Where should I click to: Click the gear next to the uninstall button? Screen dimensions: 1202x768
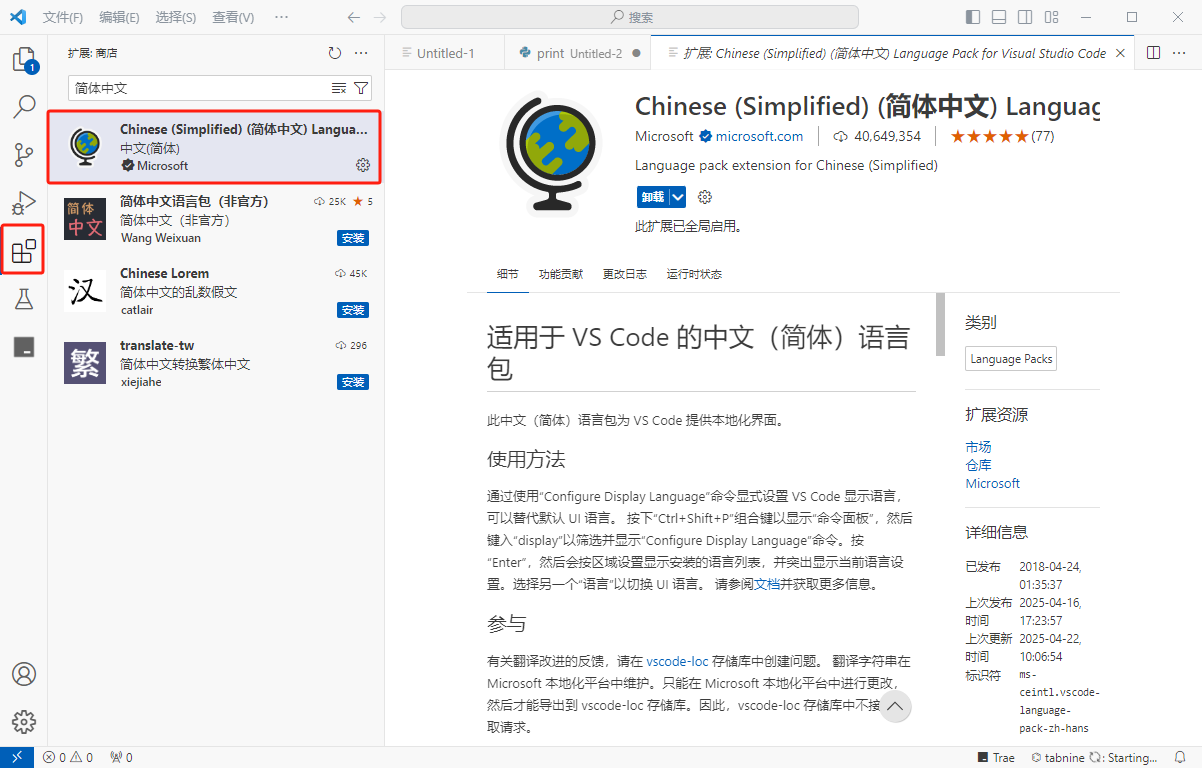(705, 196)
